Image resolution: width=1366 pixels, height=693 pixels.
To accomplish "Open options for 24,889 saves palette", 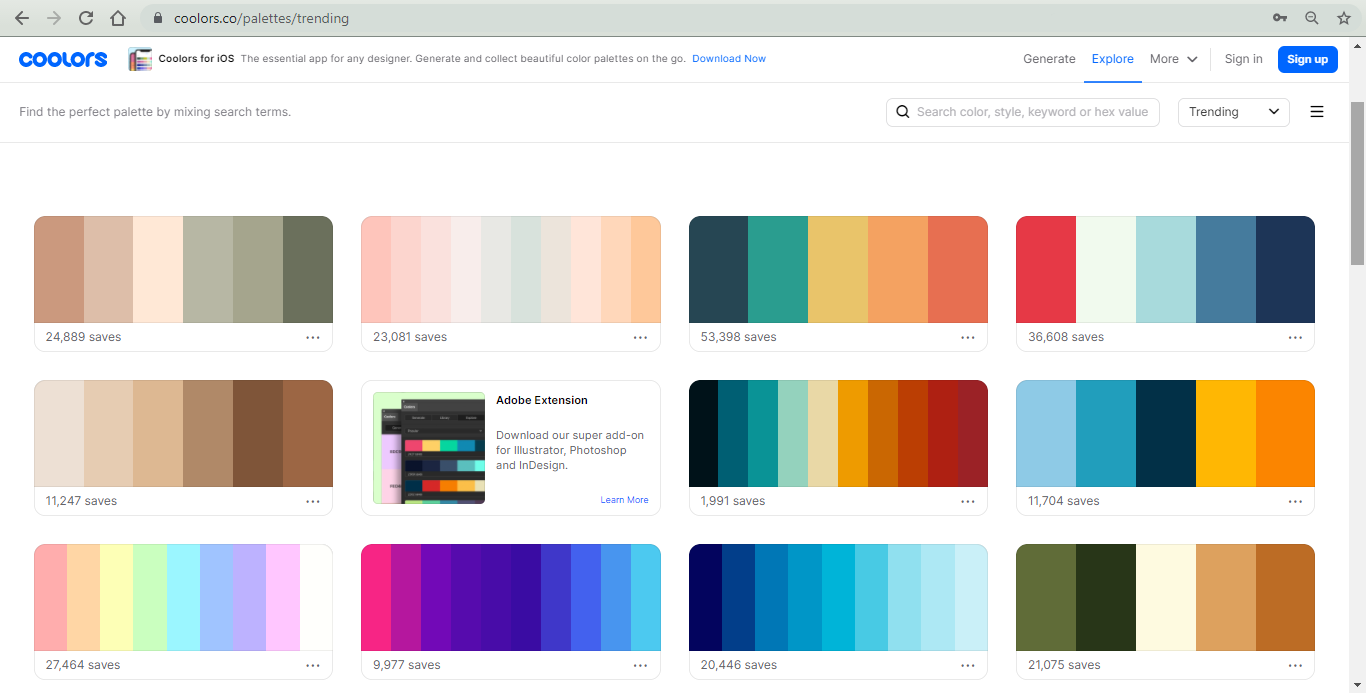I will (313, 337).
